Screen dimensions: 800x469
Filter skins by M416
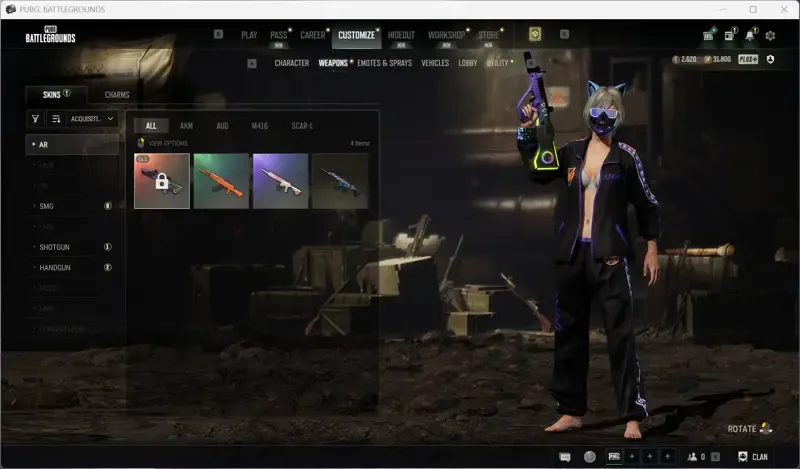tap(259, 126)
